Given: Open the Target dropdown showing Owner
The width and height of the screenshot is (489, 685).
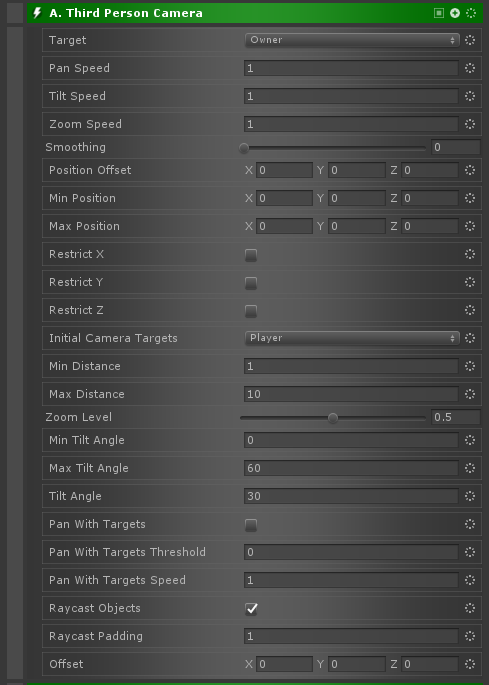Looking at the screenshot, I should 352,40.
